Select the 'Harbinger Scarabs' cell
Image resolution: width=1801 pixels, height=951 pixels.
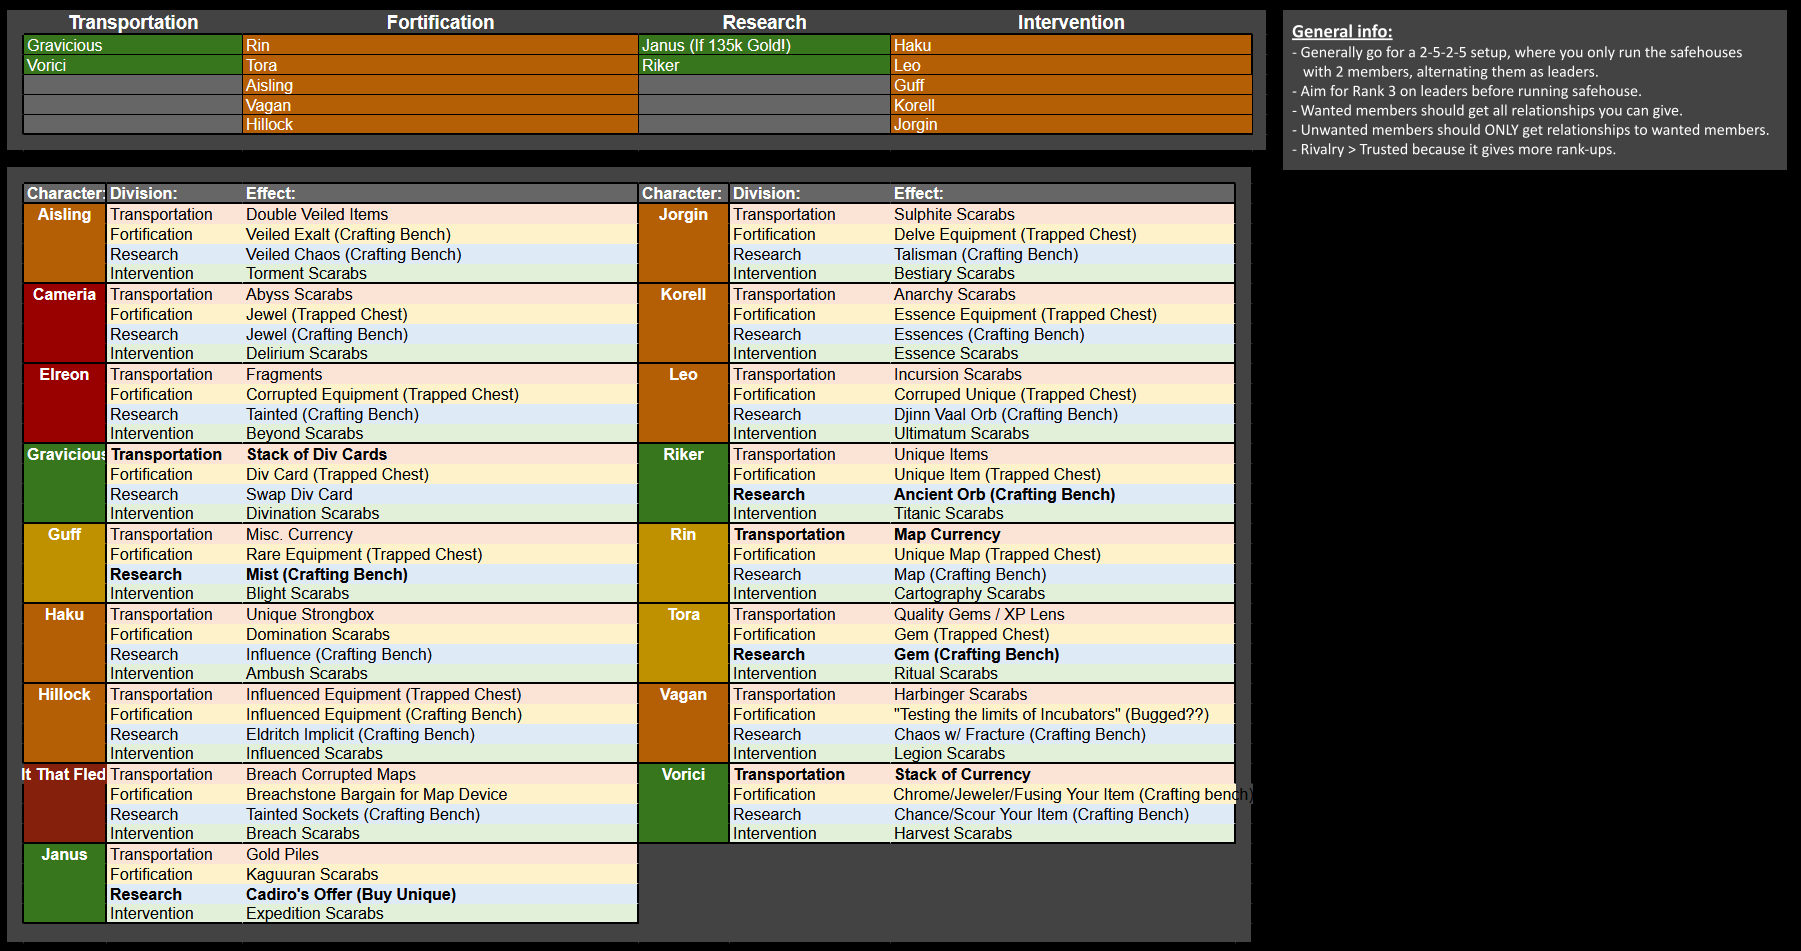1062,694
